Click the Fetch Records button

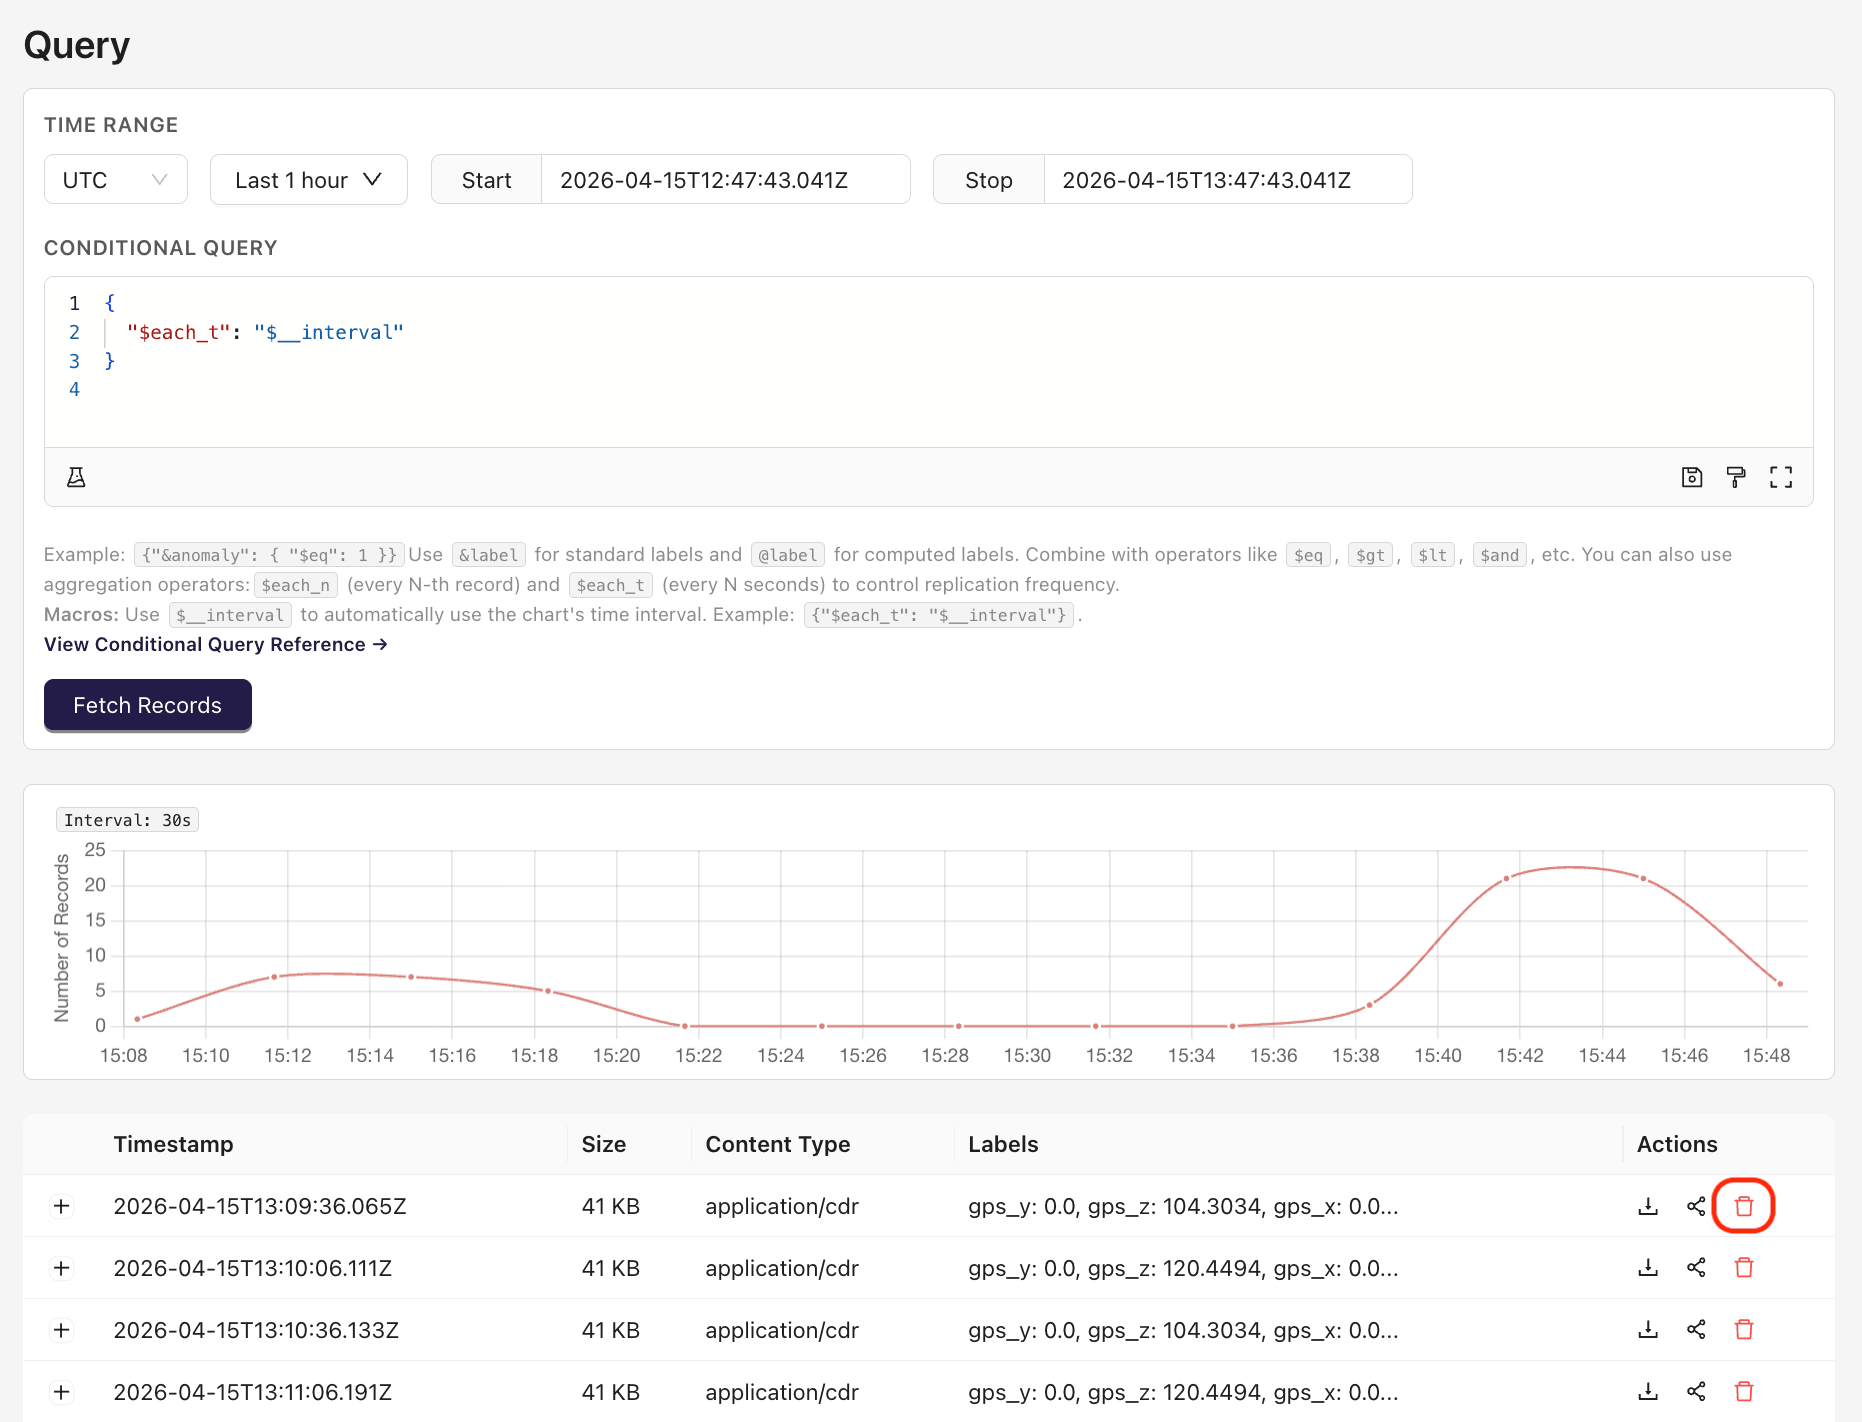pos(148,705)
